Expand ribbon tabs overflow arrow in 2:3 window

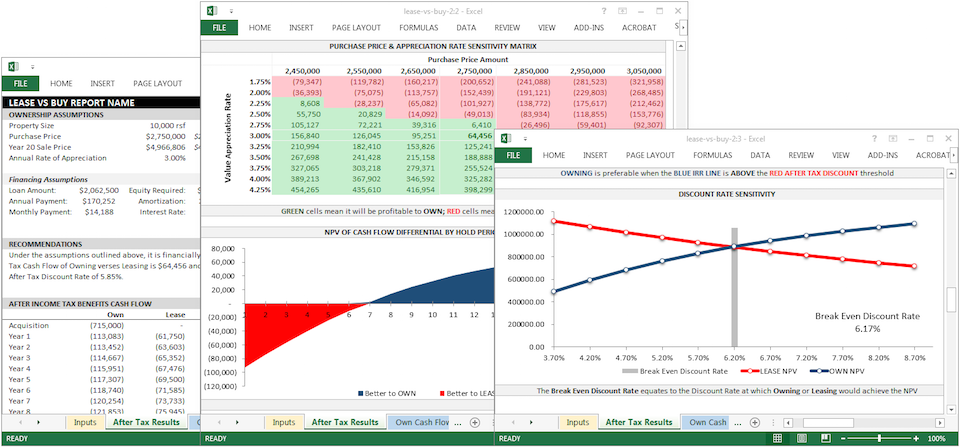952,155
